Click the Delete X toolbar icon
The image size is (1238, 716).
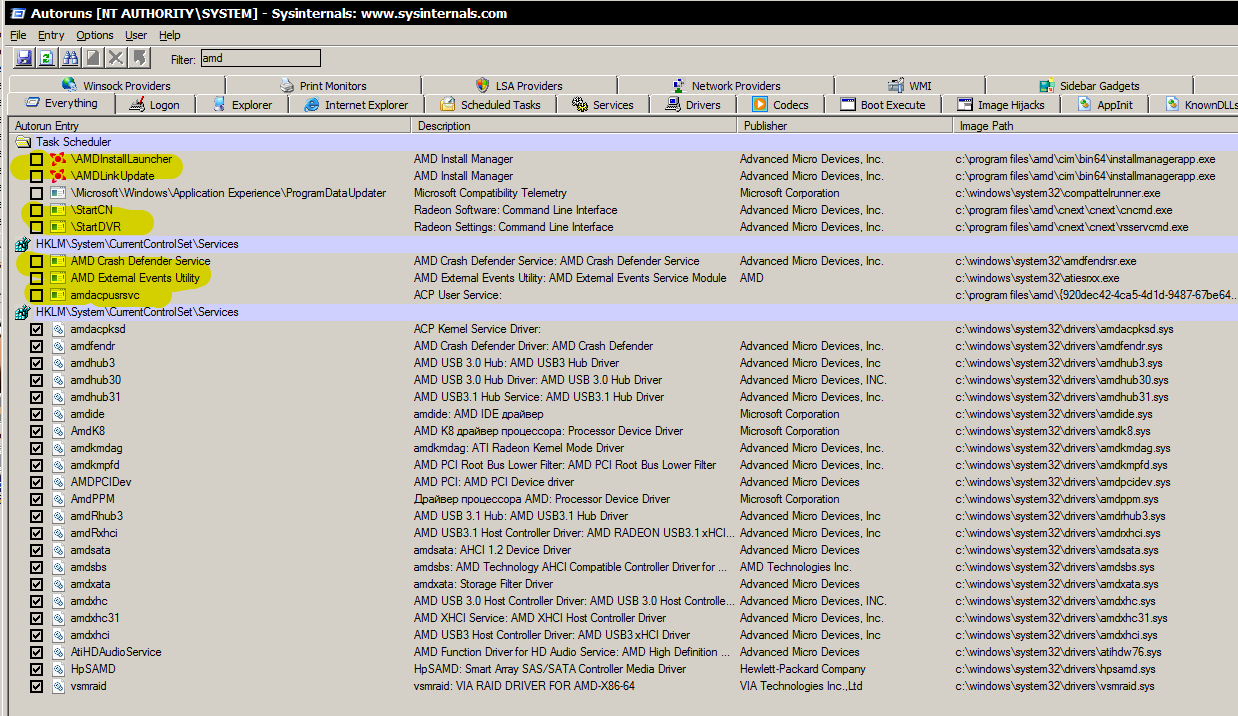pos(116,58)
